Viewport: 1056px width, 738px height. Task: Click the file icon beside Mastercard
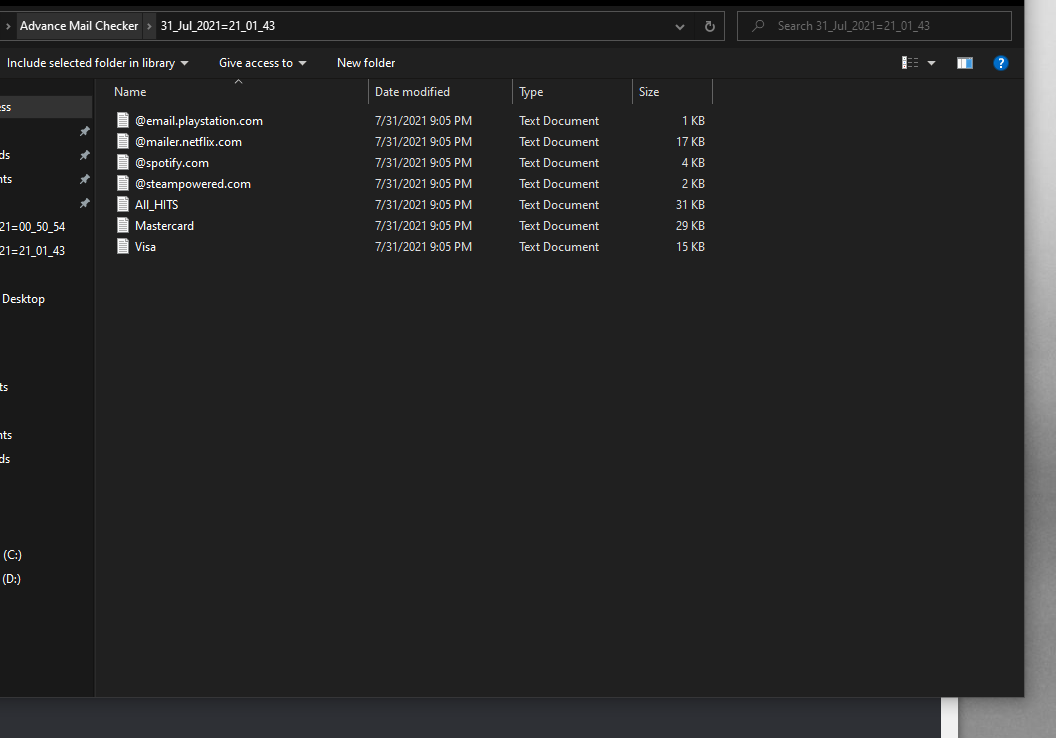123,226
